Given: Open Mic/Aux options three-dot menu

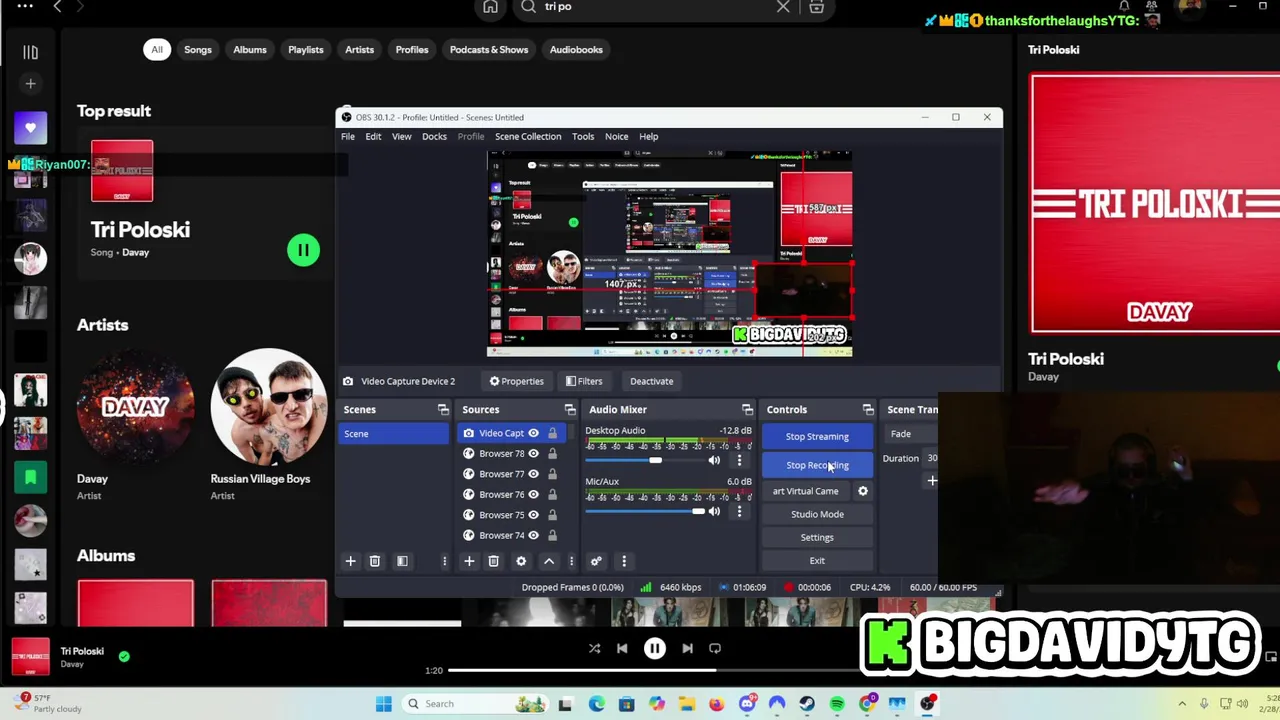Looking at the screenshot, I should (x=739, y=511).
